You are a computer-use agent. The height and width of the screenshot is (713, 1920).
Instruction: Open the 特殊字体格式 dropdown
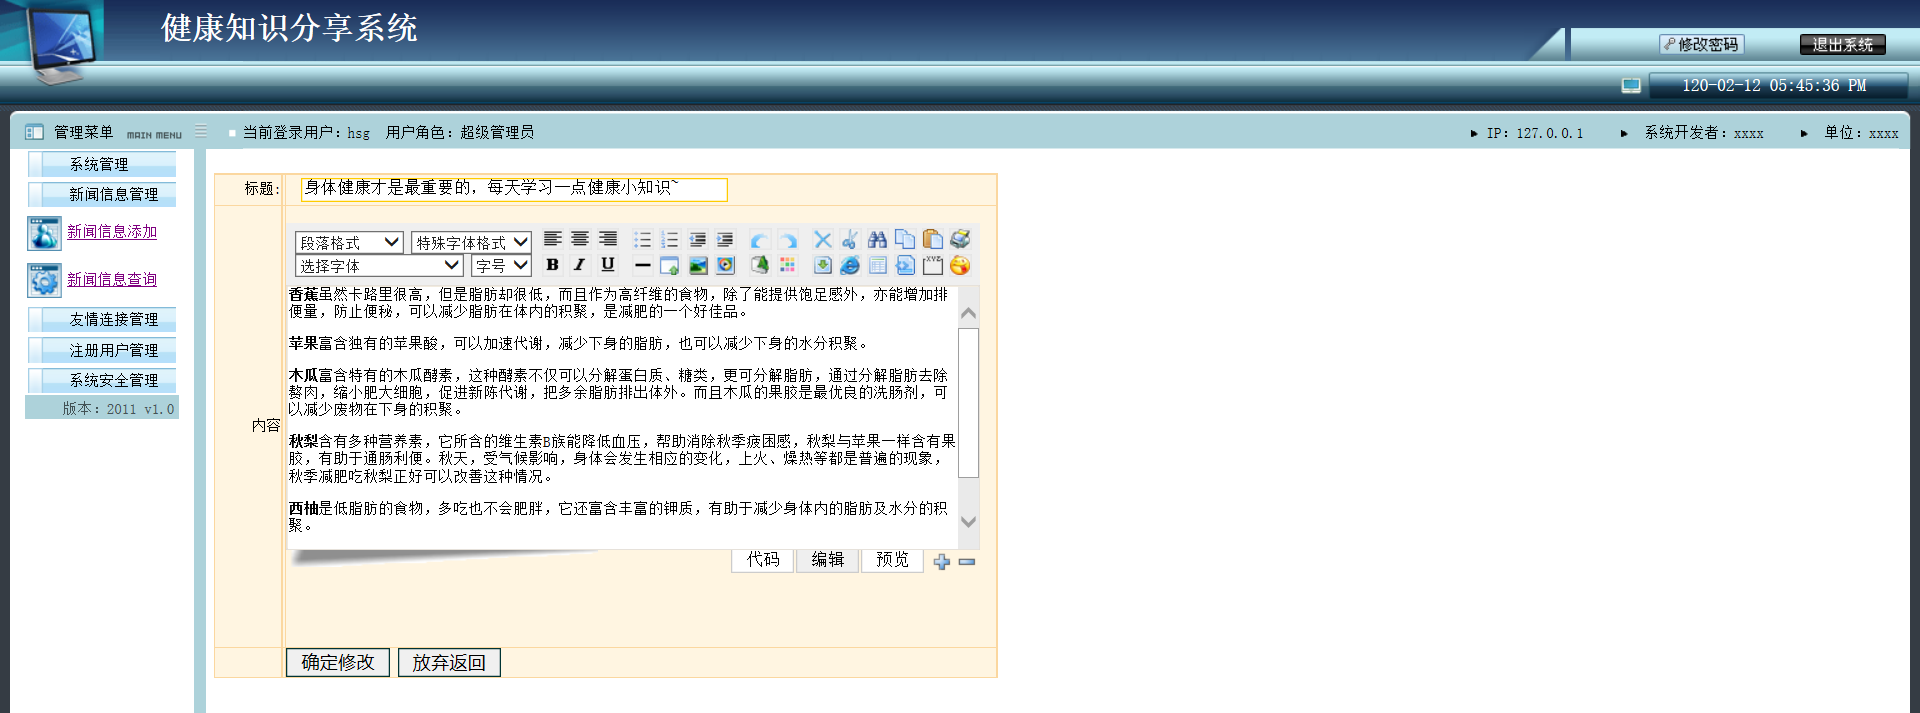(471, 243)
